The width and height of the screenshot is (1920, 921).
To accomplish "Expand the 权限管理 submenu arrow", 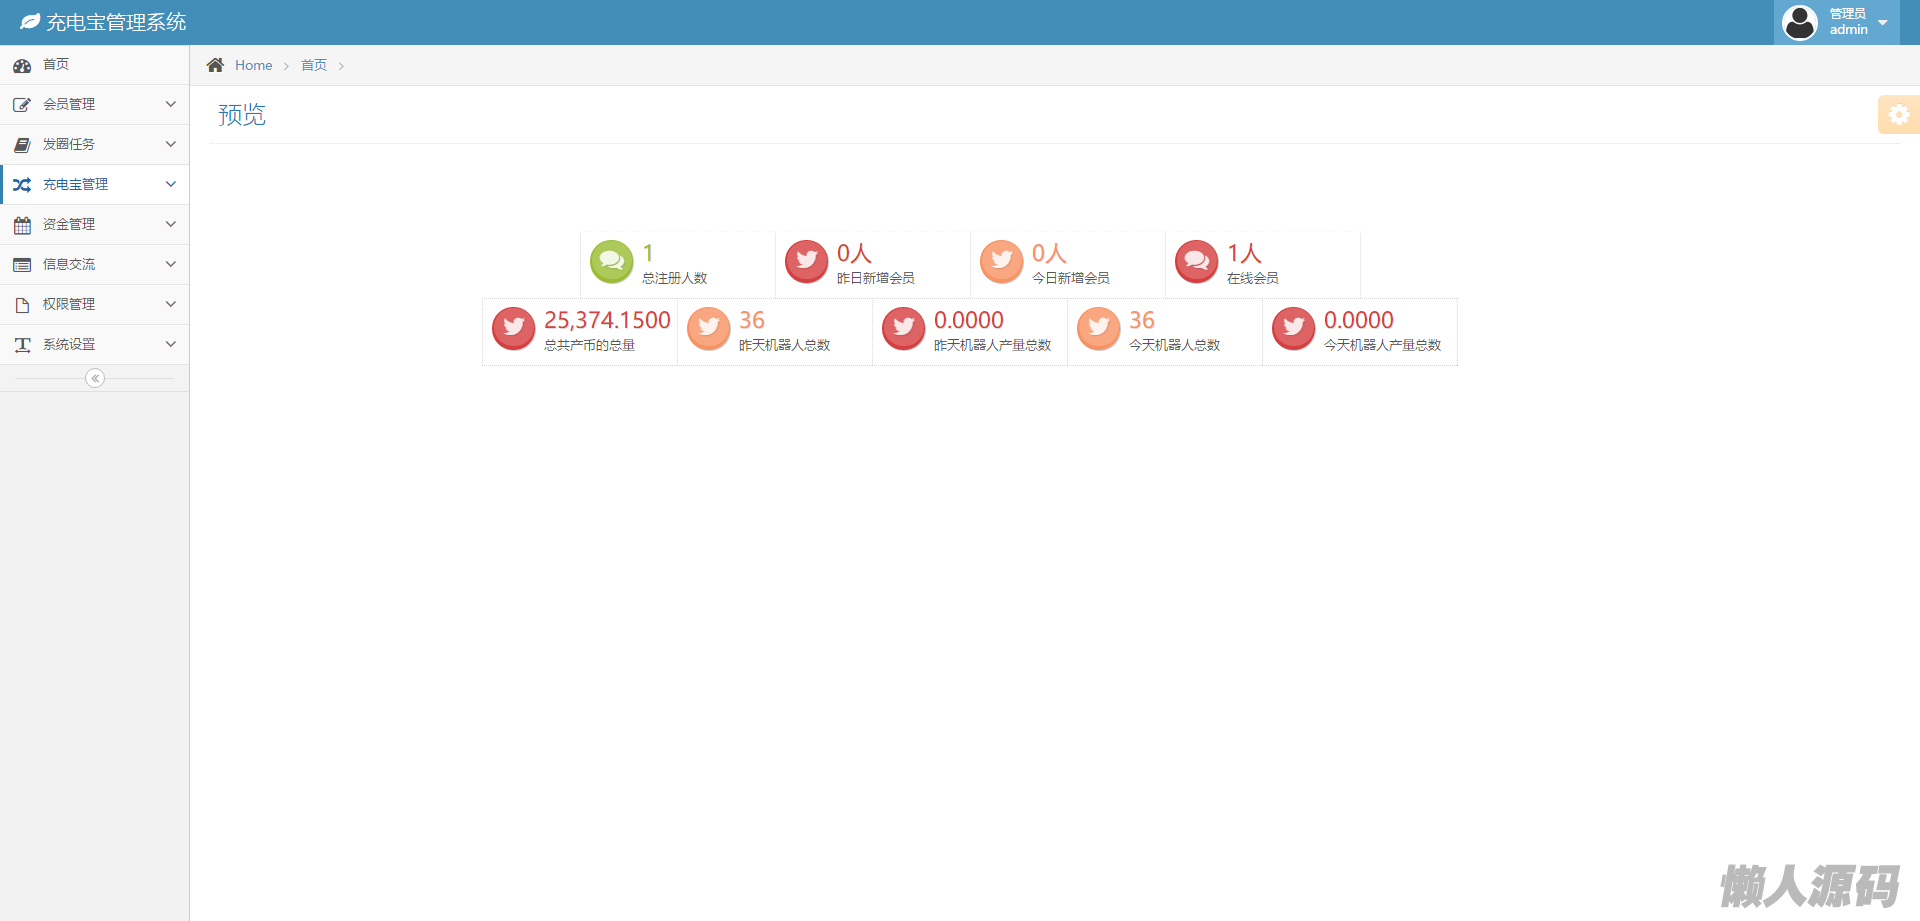I will click(x=171, y=304).
